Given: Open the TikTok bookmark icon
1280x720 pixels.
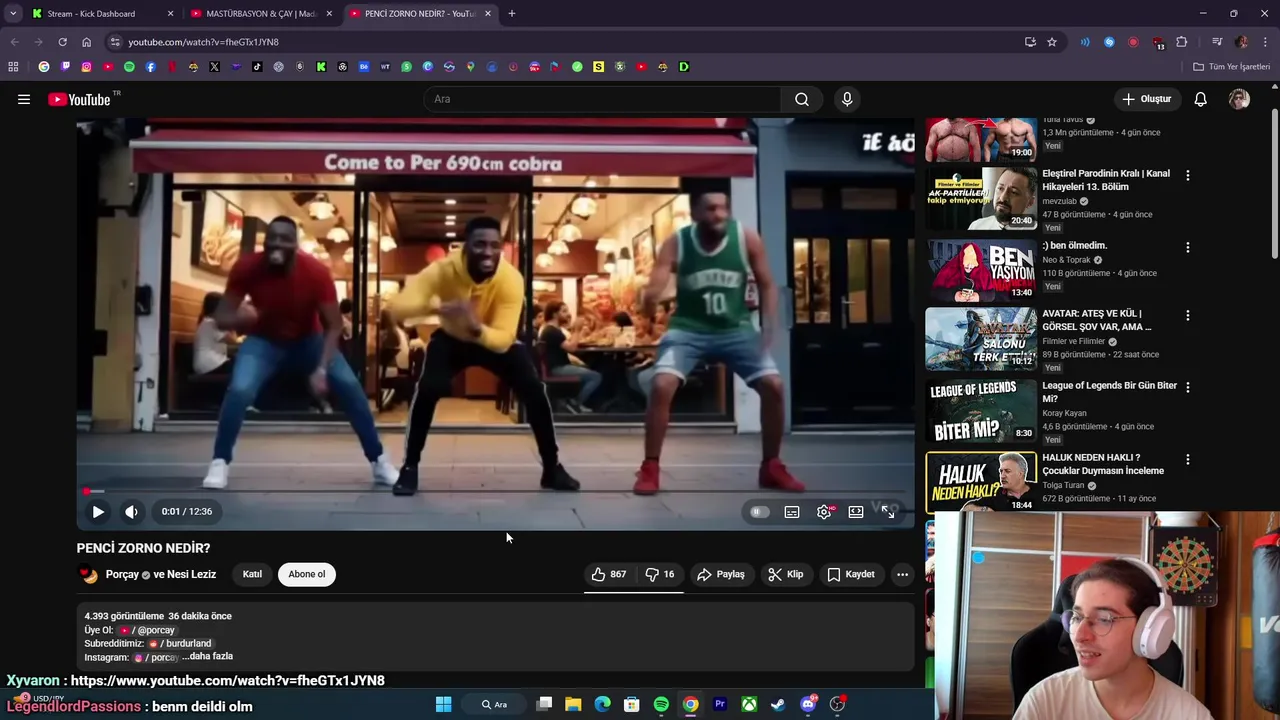Looking at the screenshot, I should (257, 67).
